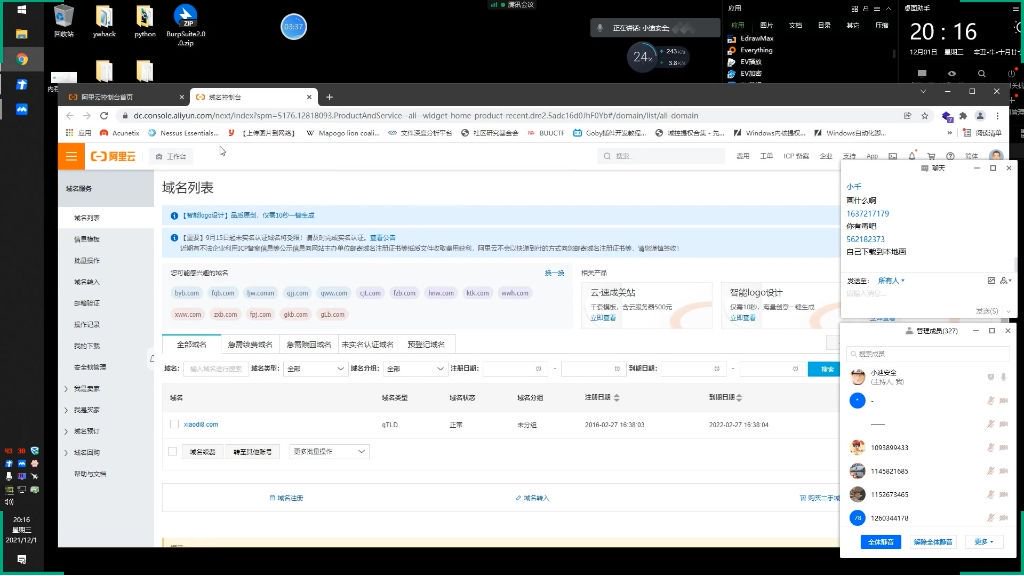
Task: Select the suggested domain byb.com
Action: pyautogui.click(x=186, y=293)
